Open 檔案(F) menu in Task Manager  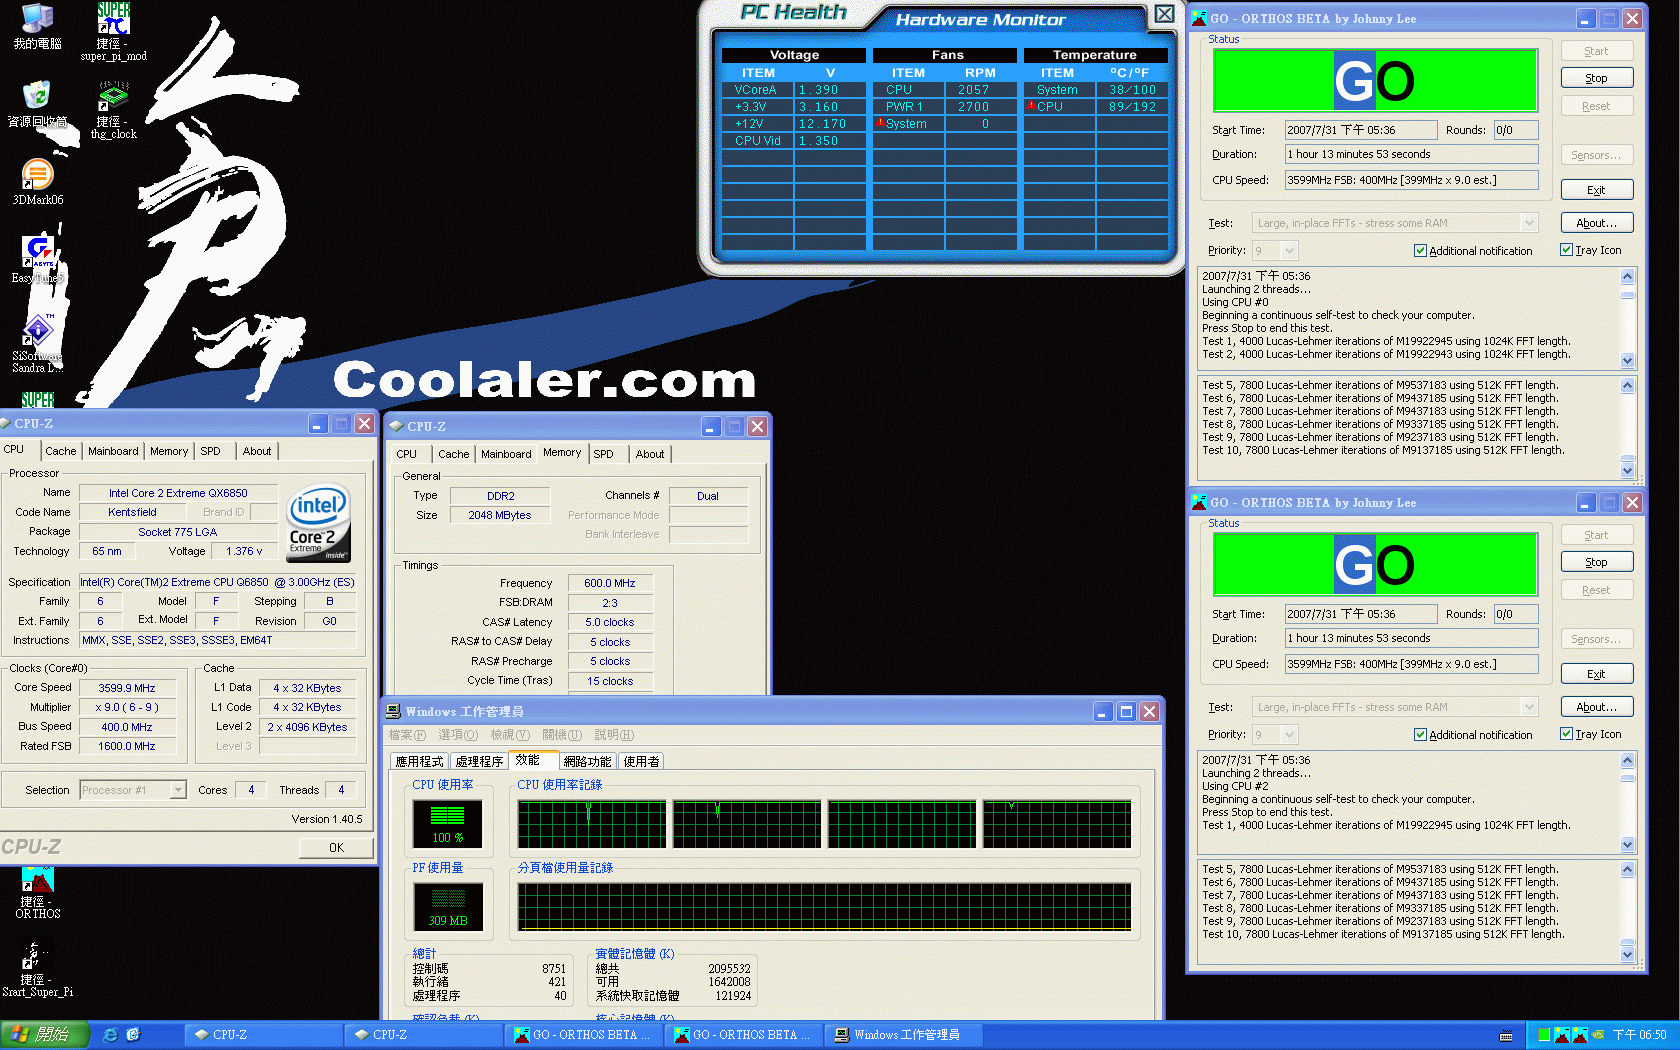click(406, 735)
